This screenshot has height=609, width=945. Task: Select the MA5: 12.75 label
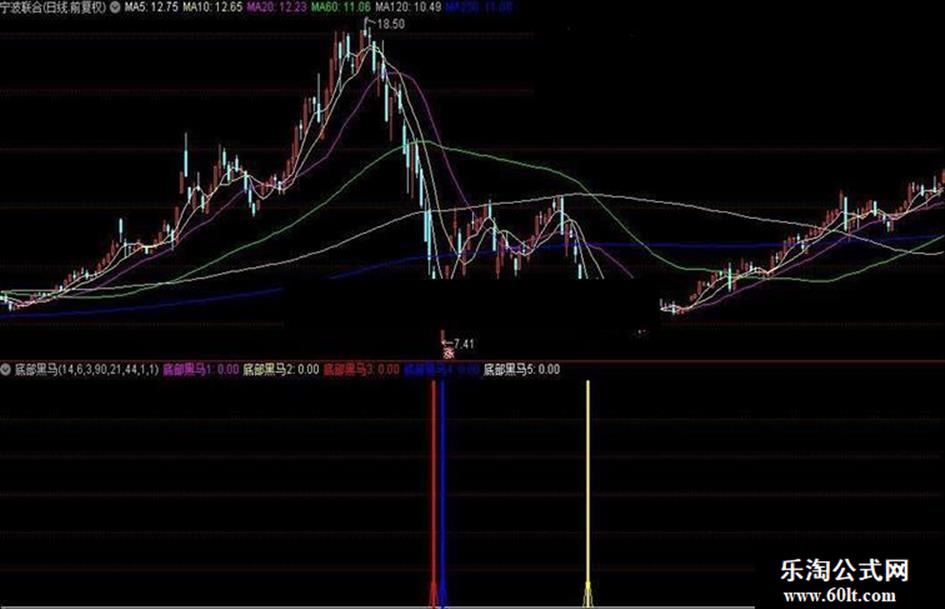[x=151, y=7]
